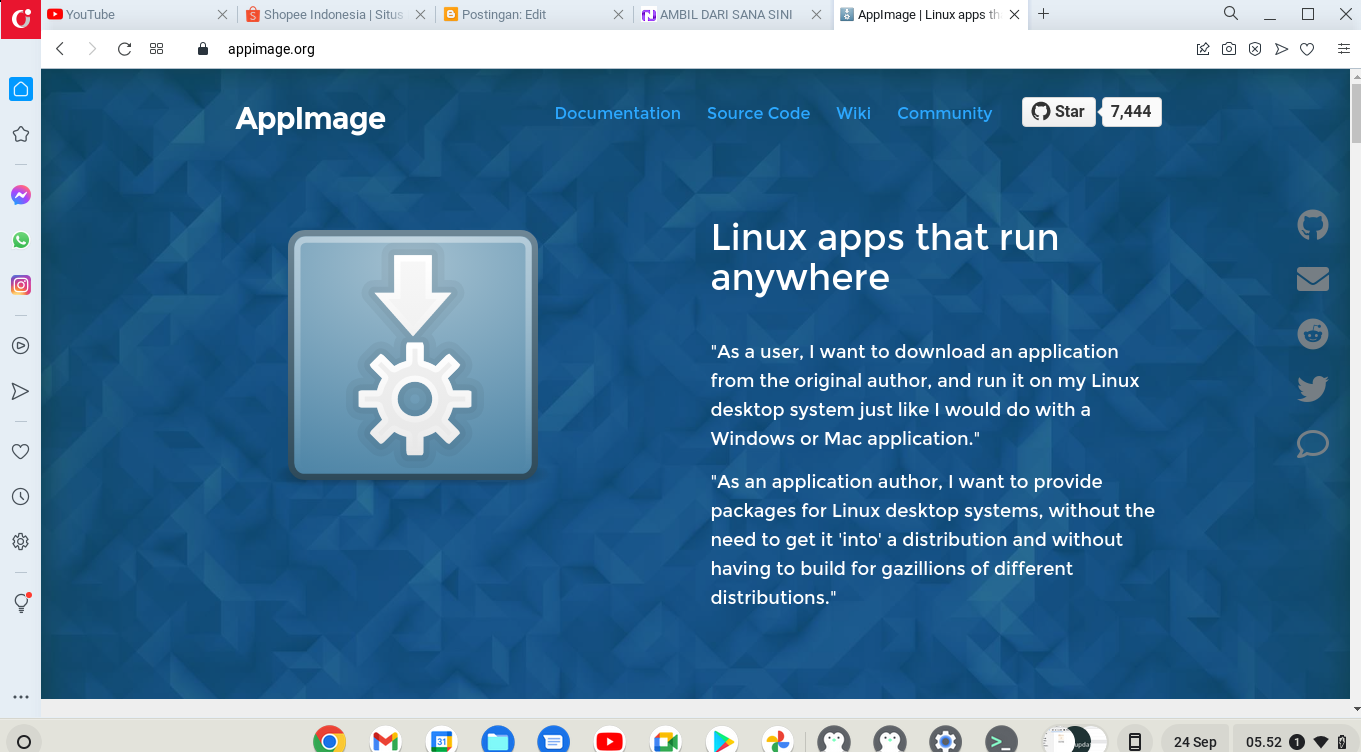Click the AppImage gear download logo

tap(413, 355)
